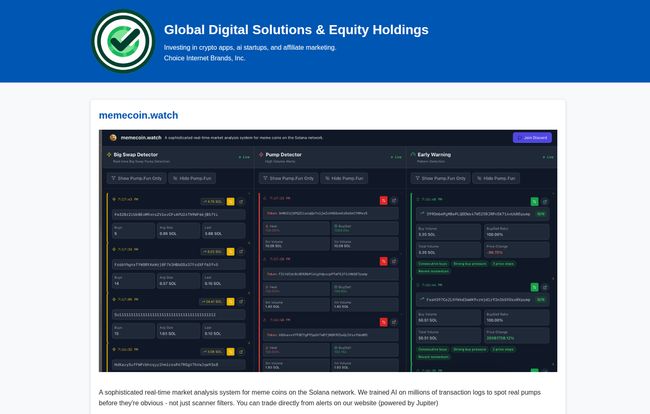
Task: Click red icon on first Pump Detector alert
Action: pos(383,201)
